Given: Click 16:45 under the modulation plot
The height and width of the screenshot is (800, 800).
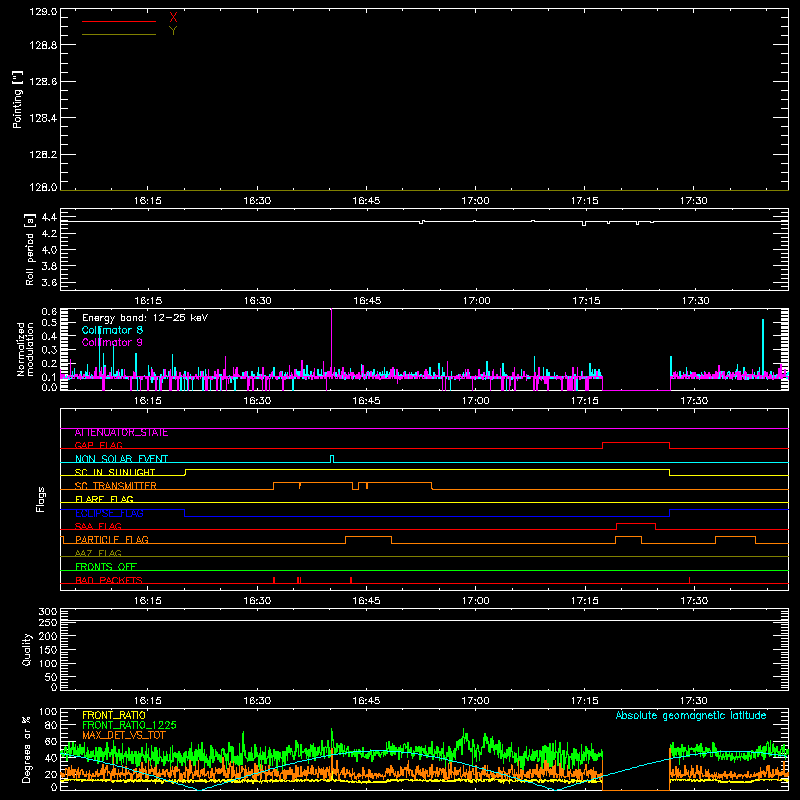Looking at the screenshot, I should (366, 401).
